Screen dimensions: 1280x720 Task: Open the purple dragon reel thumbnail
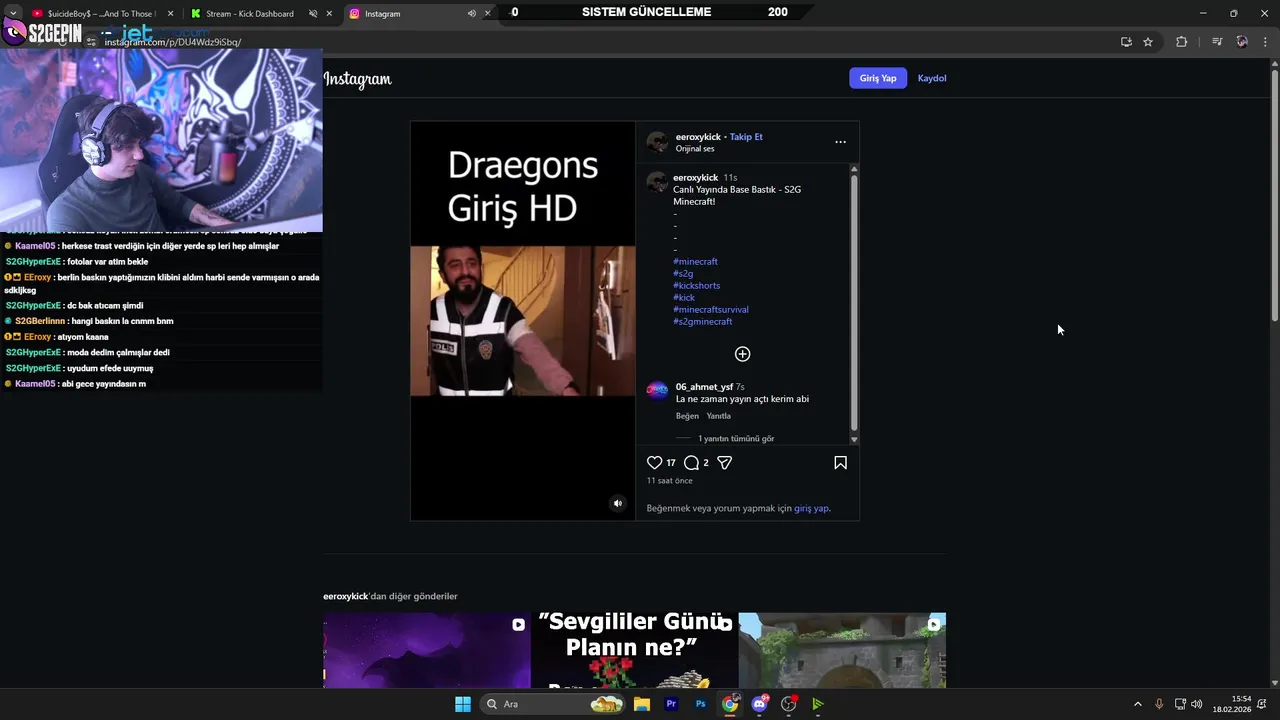pyautogui.click(x=427, y=650)
